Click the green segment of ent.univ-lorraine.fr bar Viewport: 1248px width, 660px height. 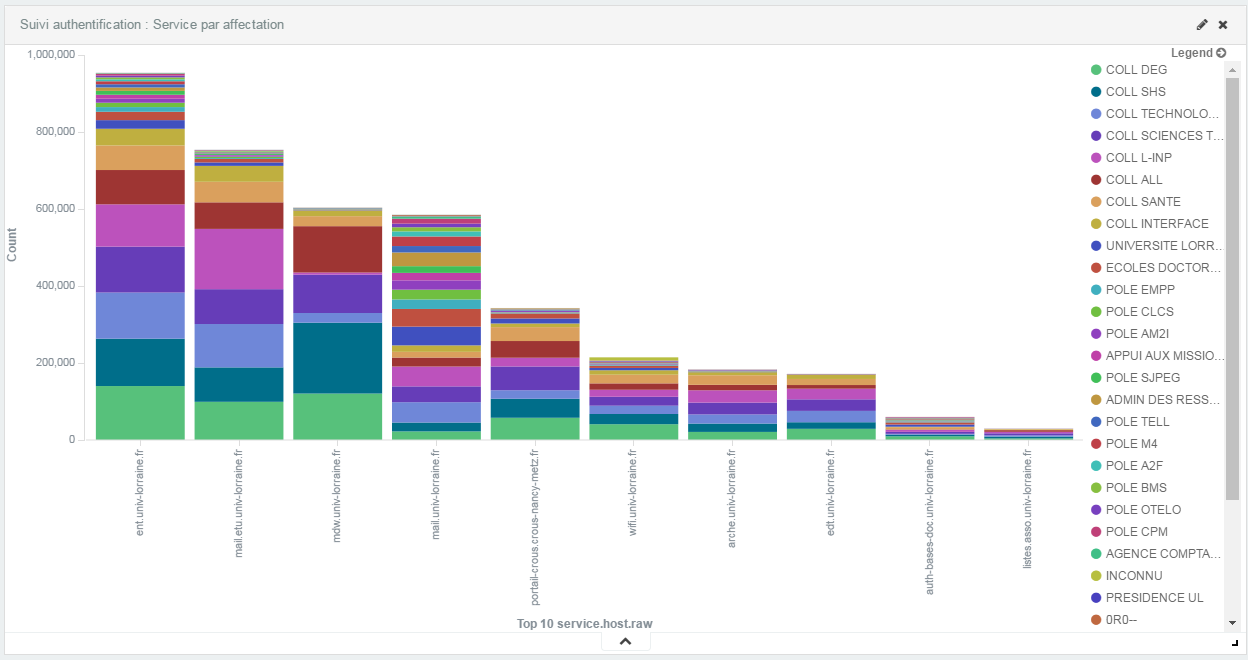[140, 412]
